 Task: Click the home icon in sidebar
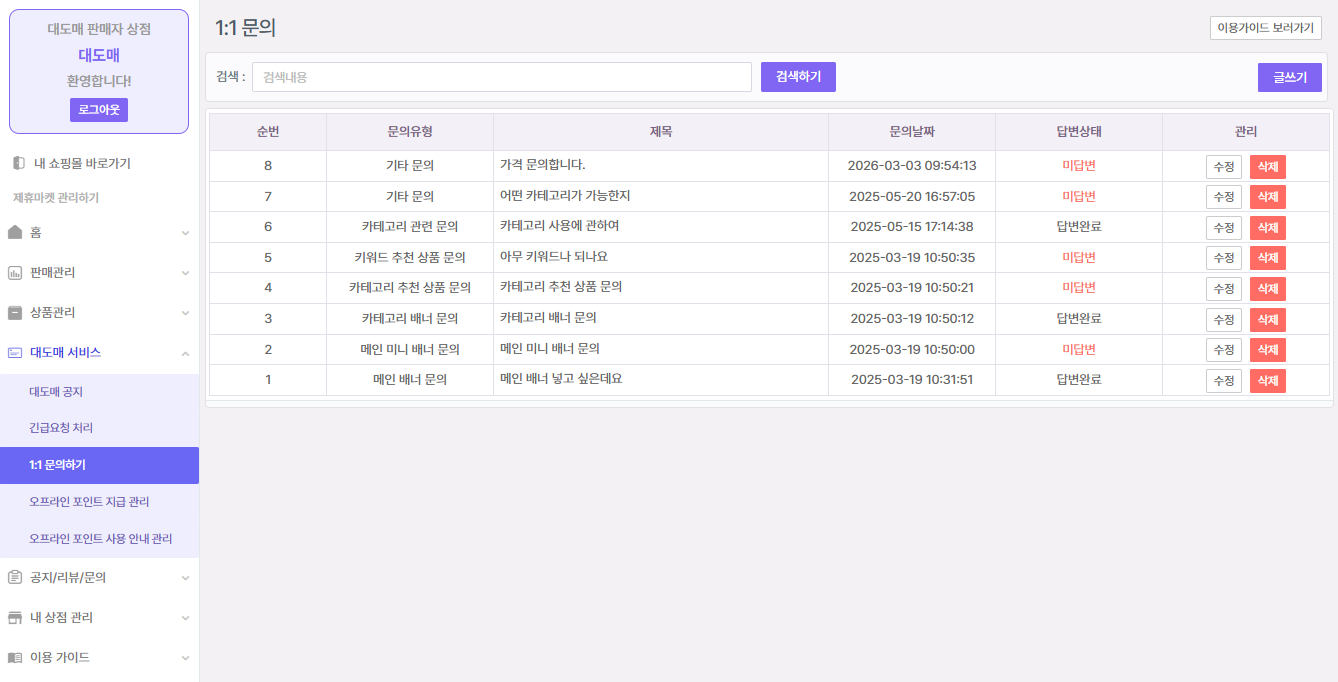pyautogui.click(x=15, y=233)
